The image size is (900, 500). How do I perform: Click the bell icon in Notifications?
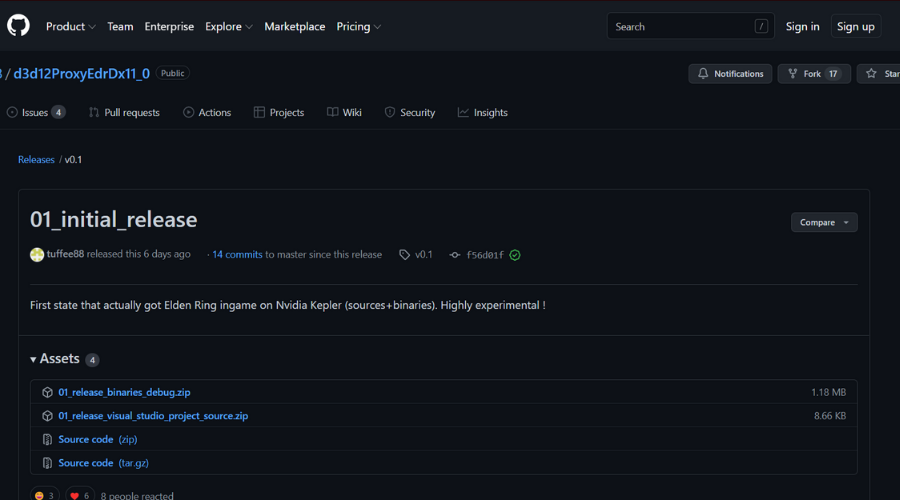tap(703, 73)
